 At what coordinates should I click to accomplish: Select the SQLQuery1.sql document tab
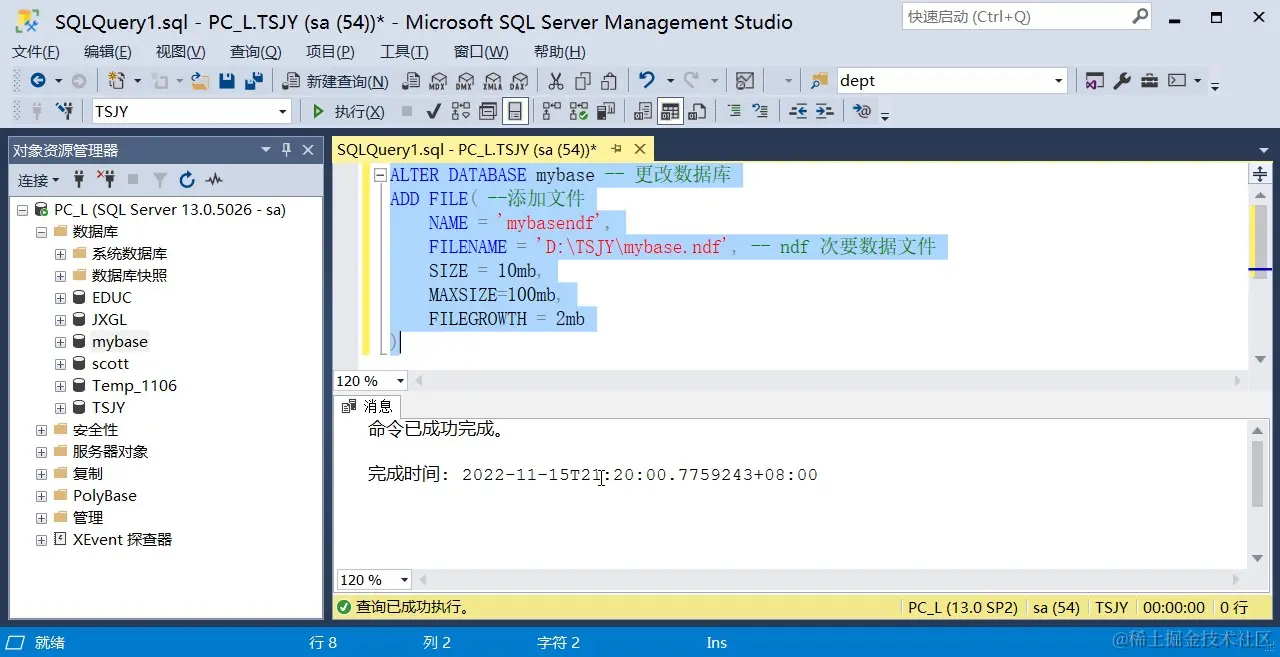(466, 149)
